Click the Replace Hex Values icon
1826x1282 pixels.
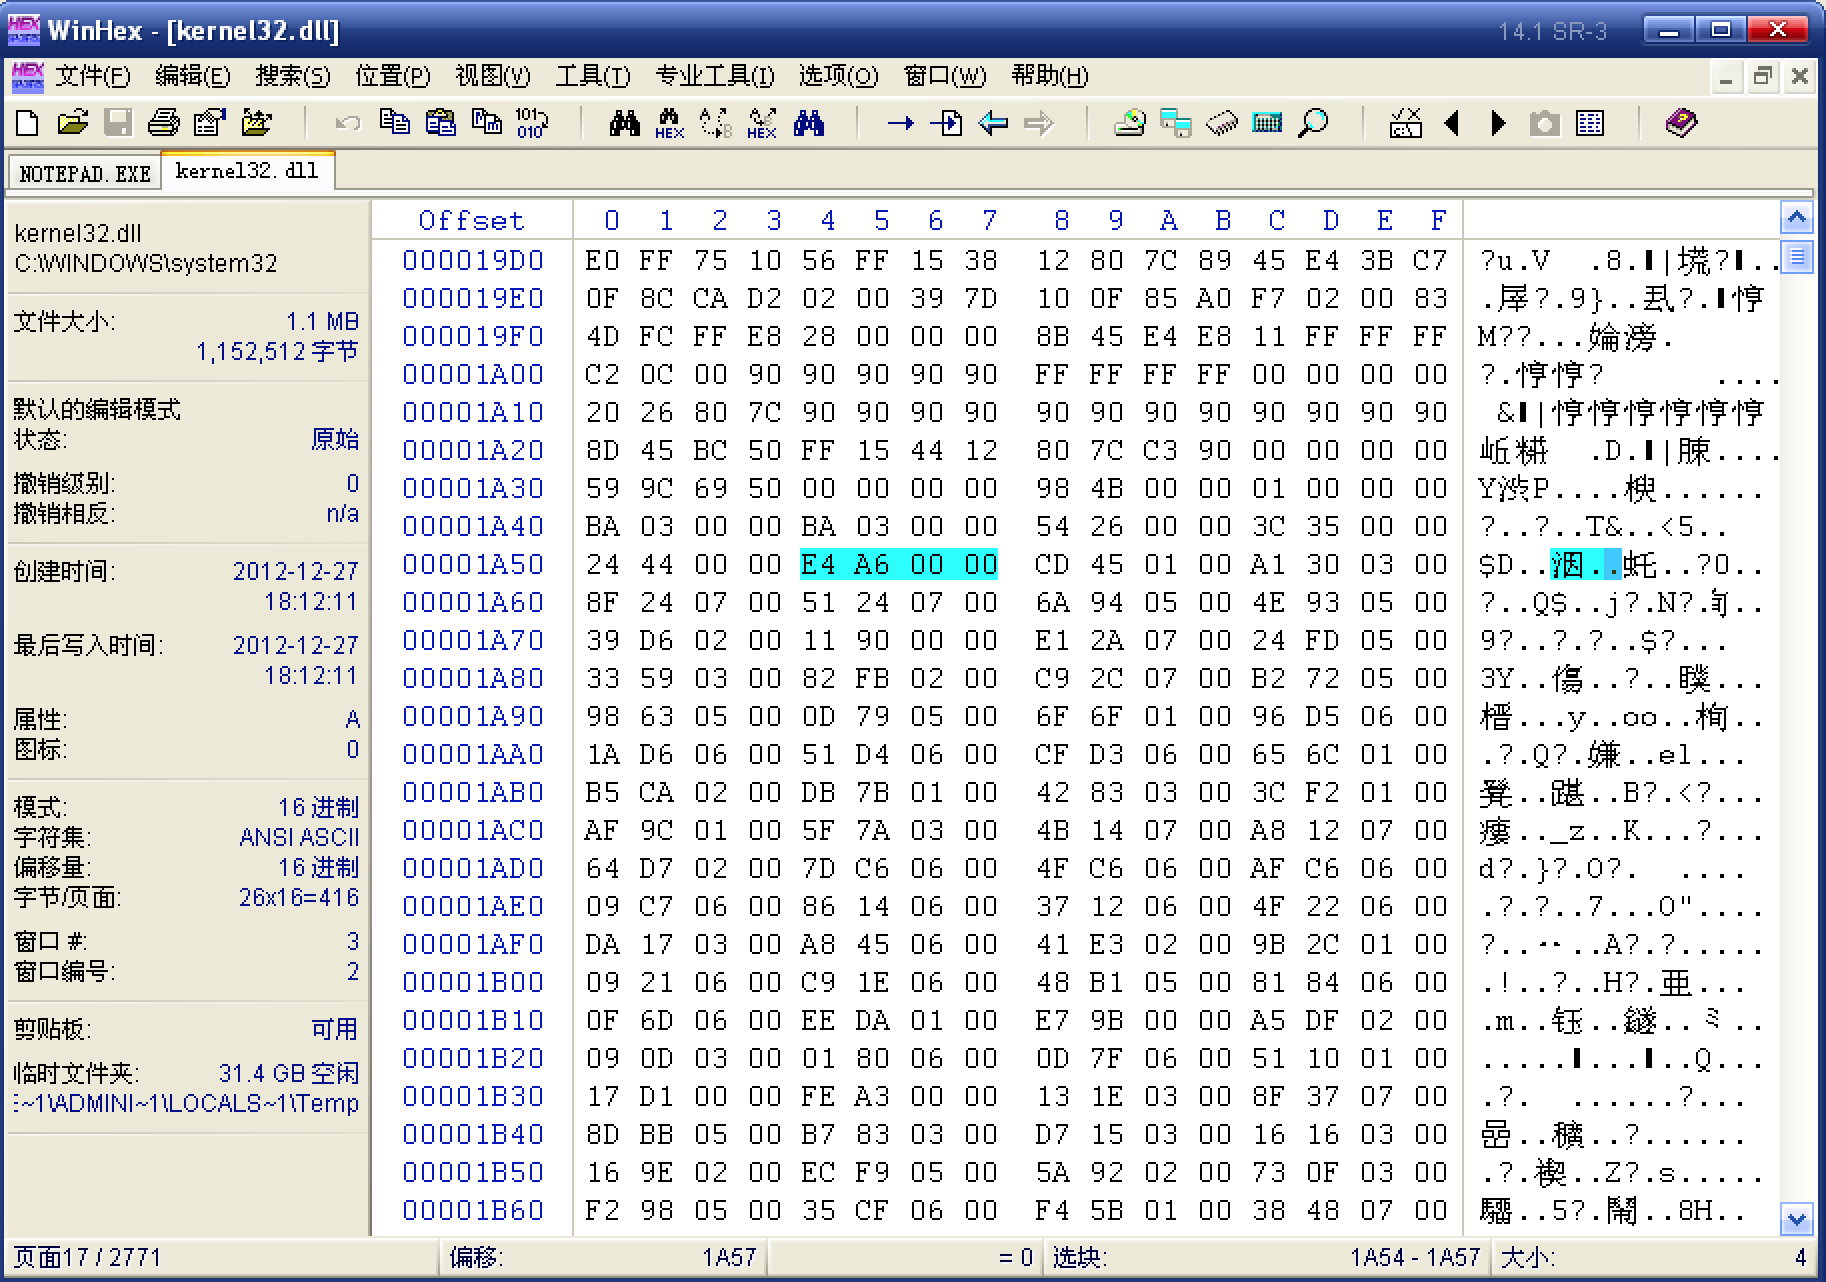(x=761, y=123)
